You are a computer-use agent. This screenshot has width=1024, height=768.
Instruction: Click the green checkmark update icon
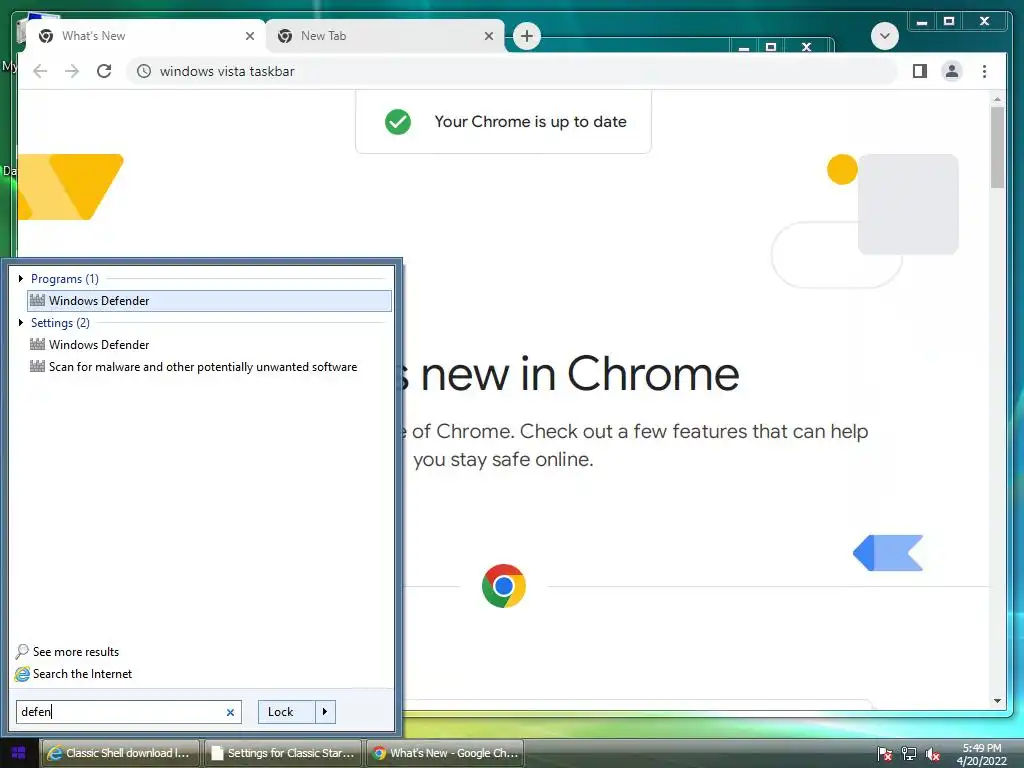(398, 121)
